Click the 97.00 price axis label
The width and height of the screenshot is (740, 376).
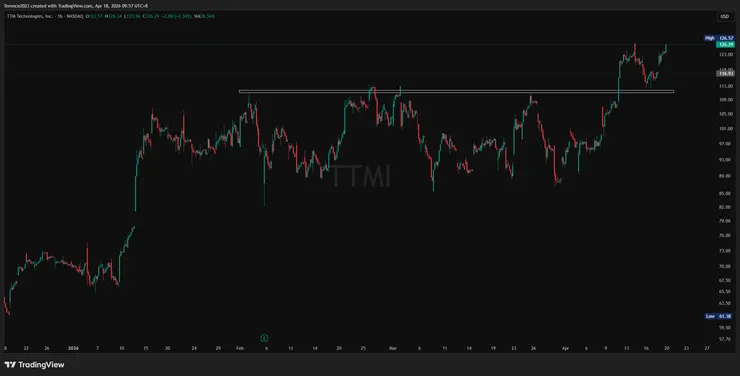(726, 143)
